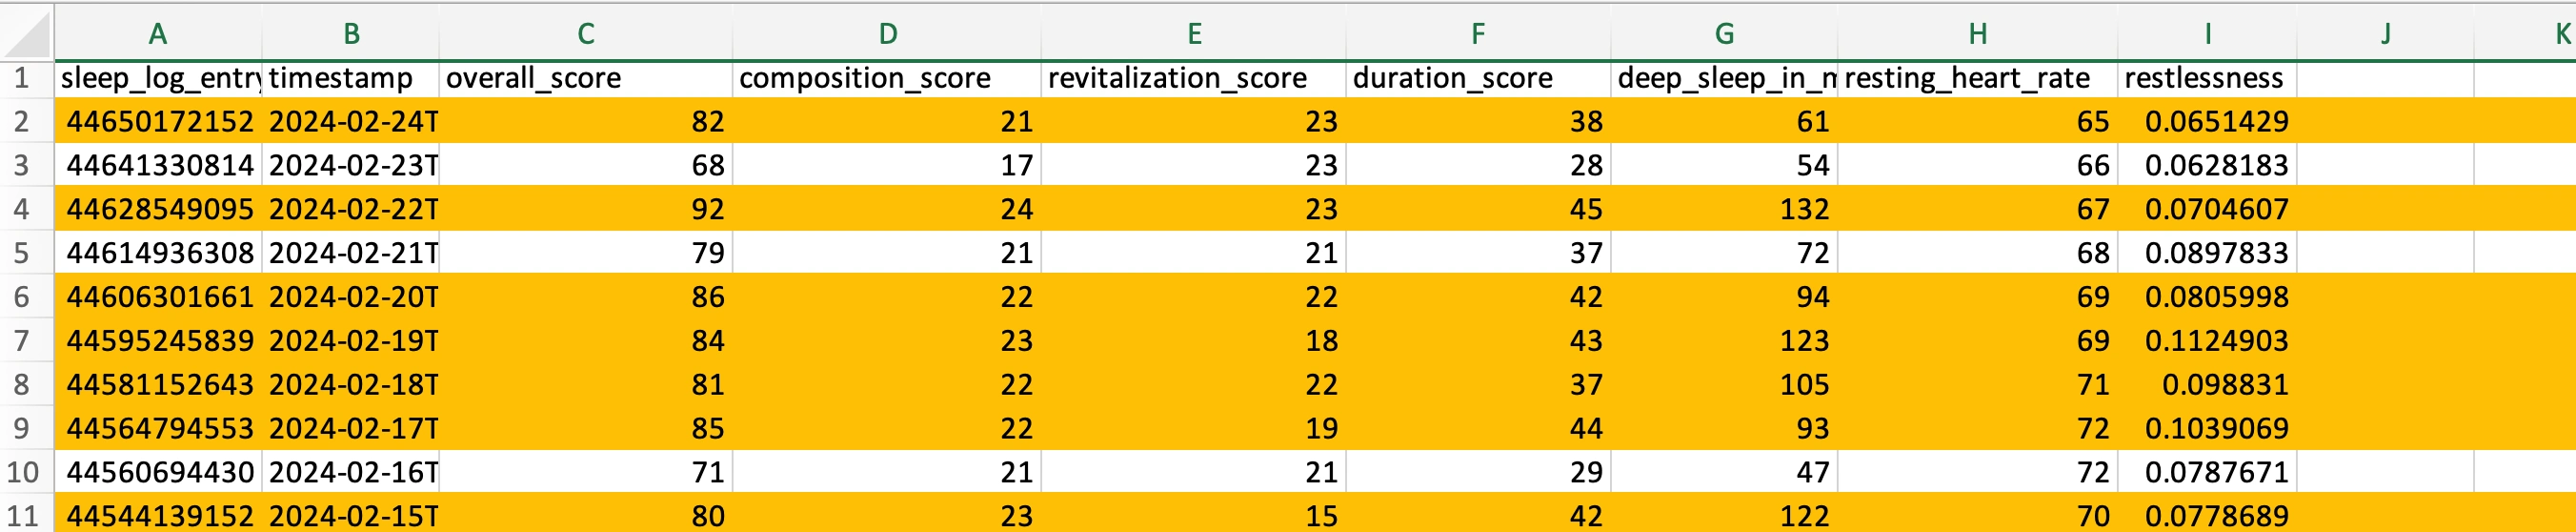The width and height of the screenshot is (2576, 532).
Task: Click the resting_heart_rate header cell
Action: (x=1977, y=78)
